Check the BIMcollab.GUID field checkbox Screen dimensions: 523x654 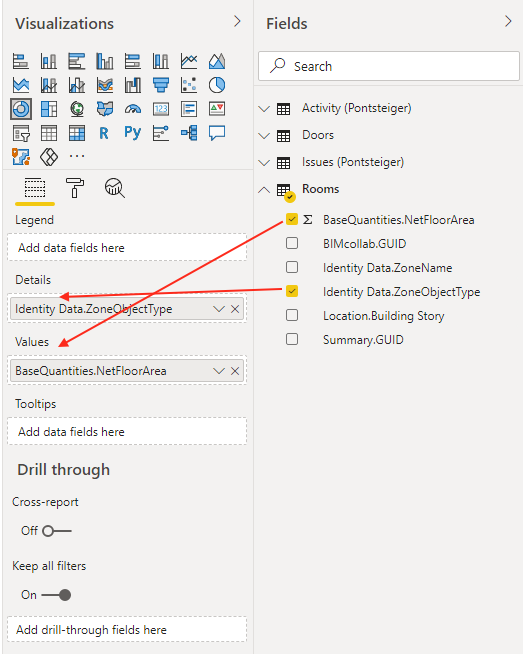[292, 243]
